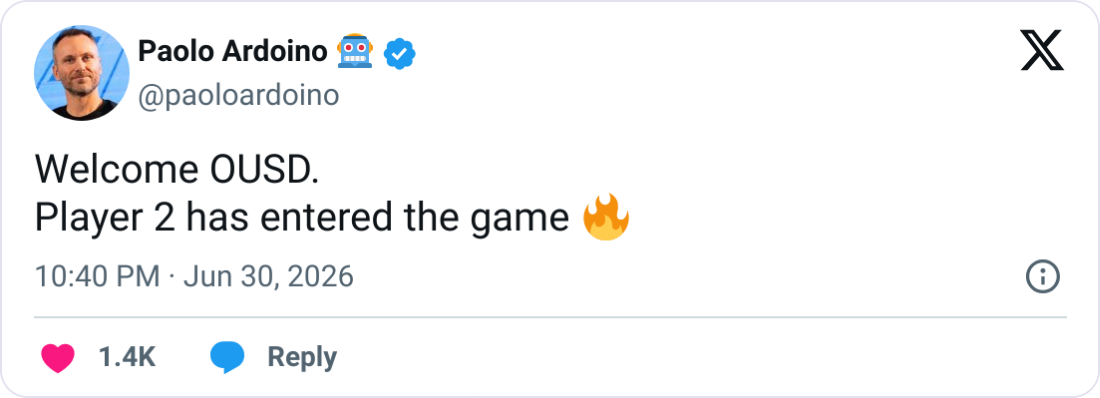The height and width of the screenshot is (398, 1100).
Task: Like the tweet with the pink heart
Action: (58, 358)
